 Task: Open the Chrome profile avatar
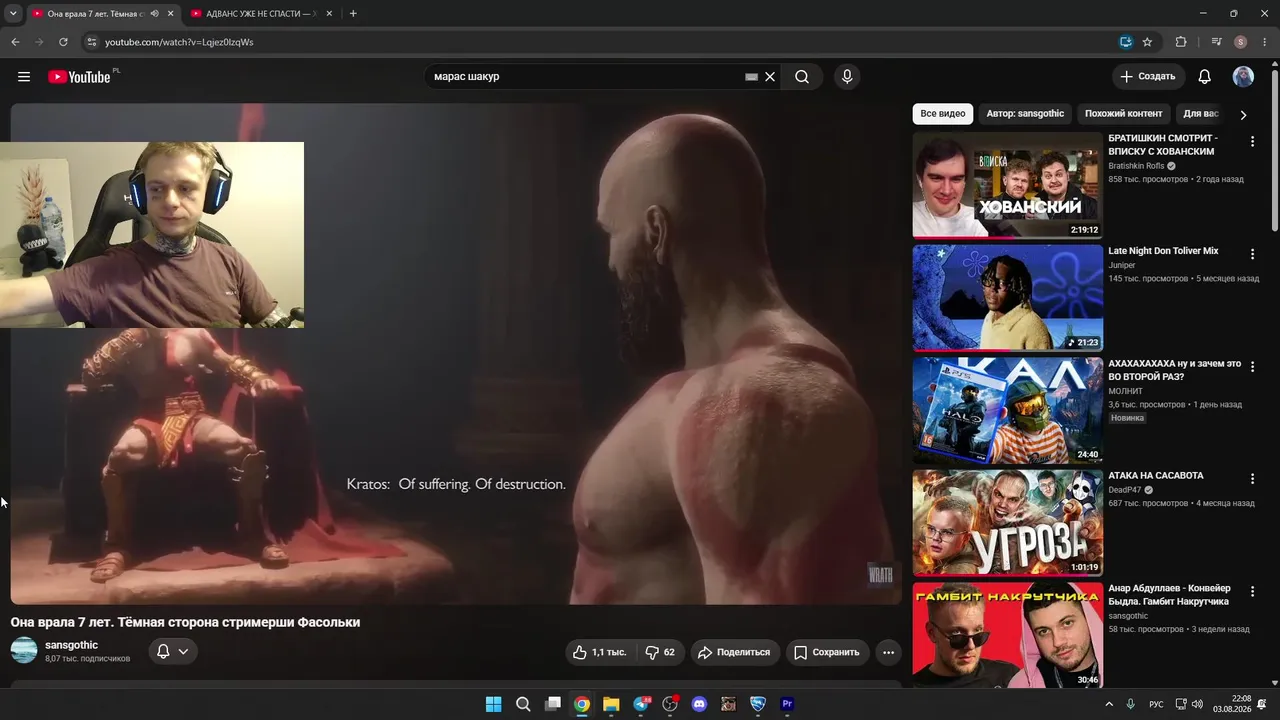(x=1241, y=42)
